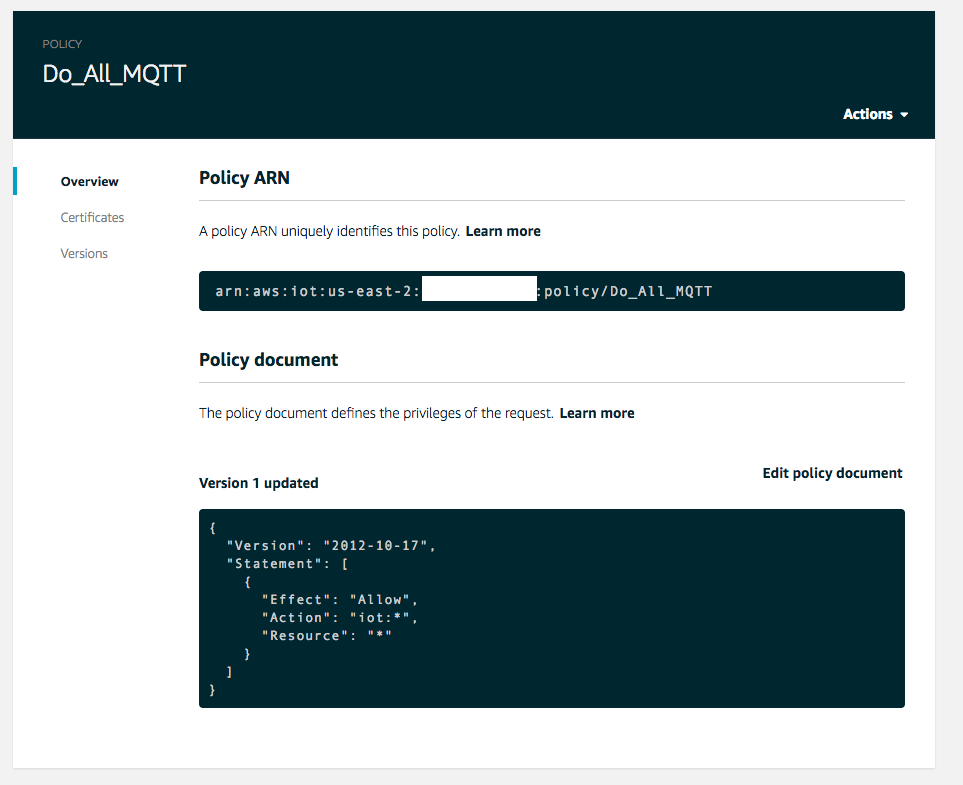Open the Actions dropdown menu
The image size is (963, 785).
coord(875,114)
